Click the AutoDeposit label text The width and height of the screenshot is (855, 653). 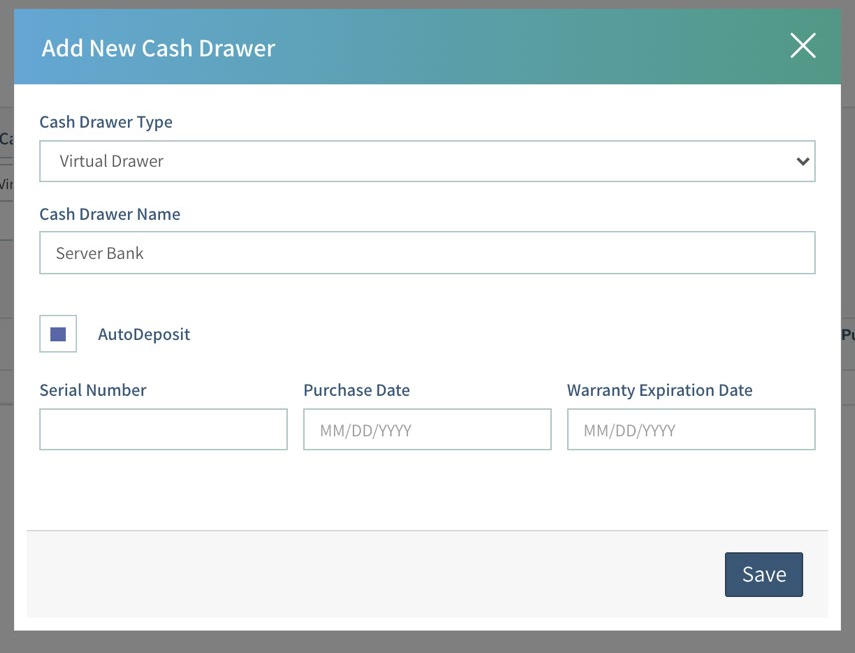click(x=144, y=334)
